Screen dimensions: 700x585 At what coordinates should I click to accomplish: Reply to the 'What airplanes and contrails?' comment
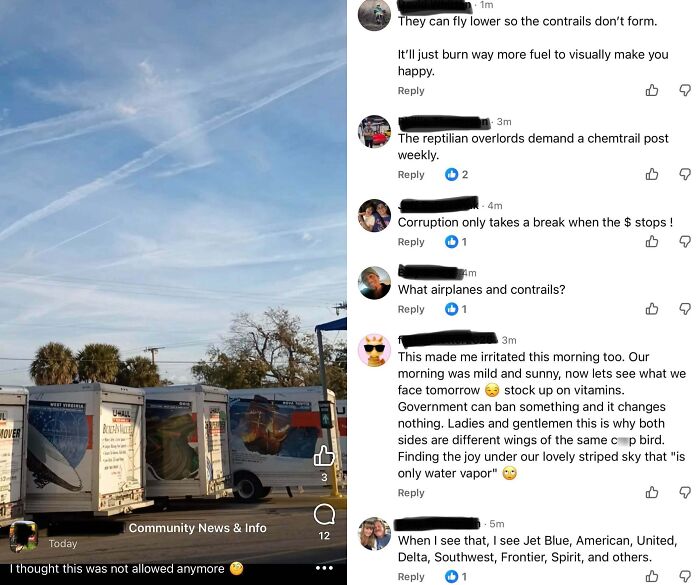[411, 309]
